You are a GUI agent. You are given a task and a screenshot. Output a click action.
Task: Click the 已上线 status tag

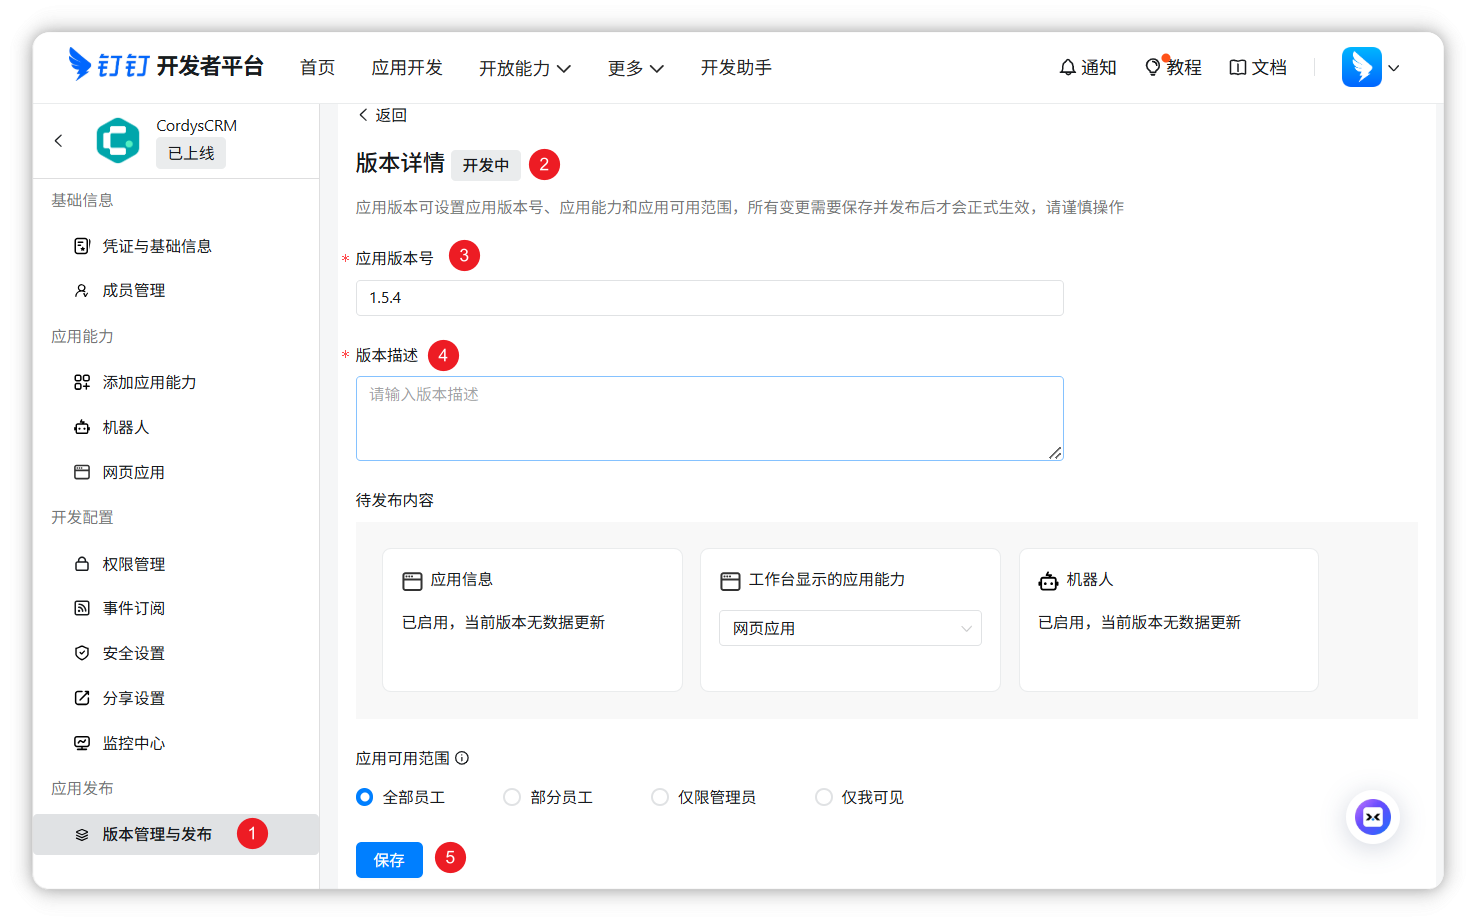coord(191,153)
